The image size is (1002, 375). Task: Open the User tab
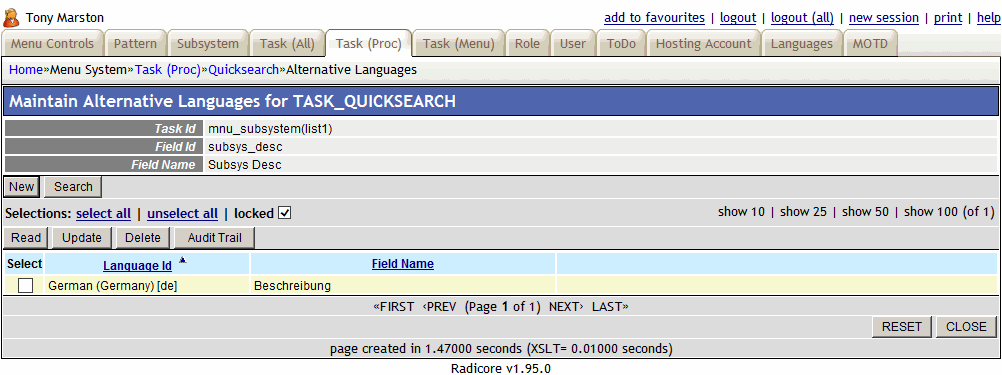[573, 44]
